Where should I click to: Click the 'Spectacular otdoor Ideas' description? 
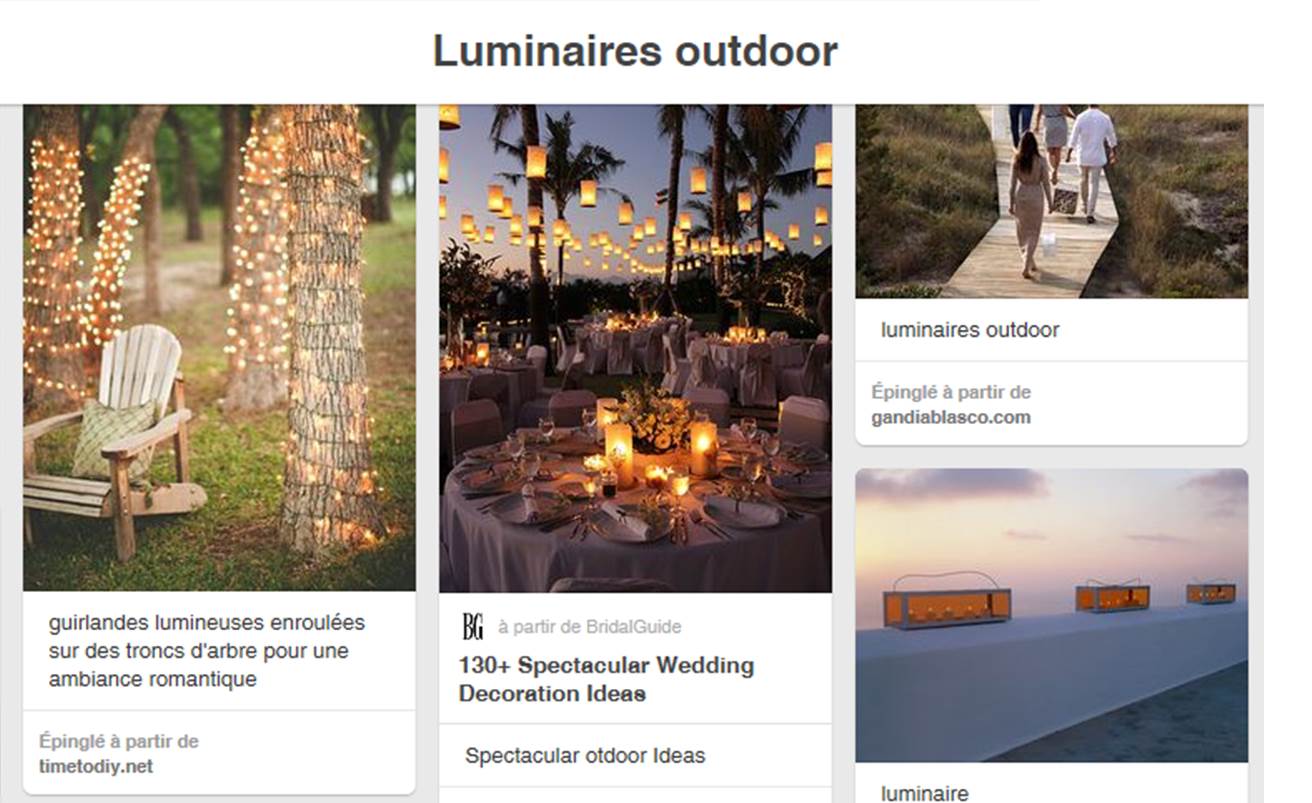[x=585, y=756]
